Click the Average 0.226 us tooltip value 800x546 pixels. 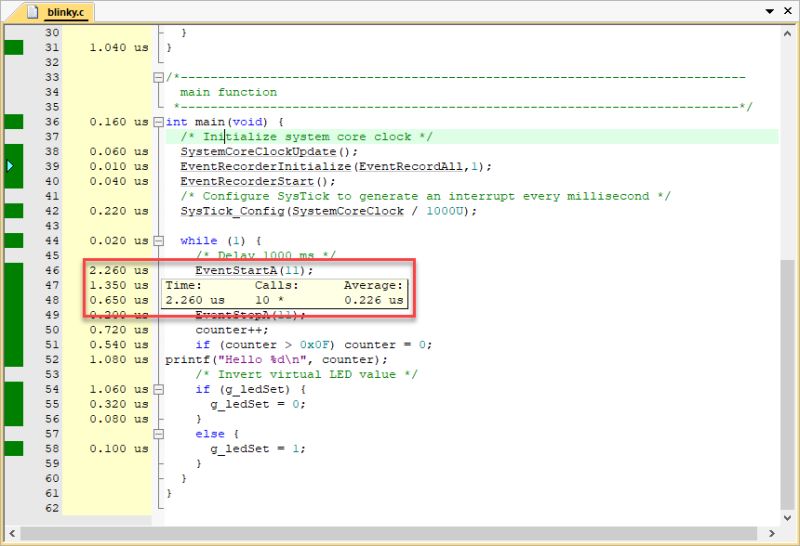pyautogui.click(x=373, y=300)
